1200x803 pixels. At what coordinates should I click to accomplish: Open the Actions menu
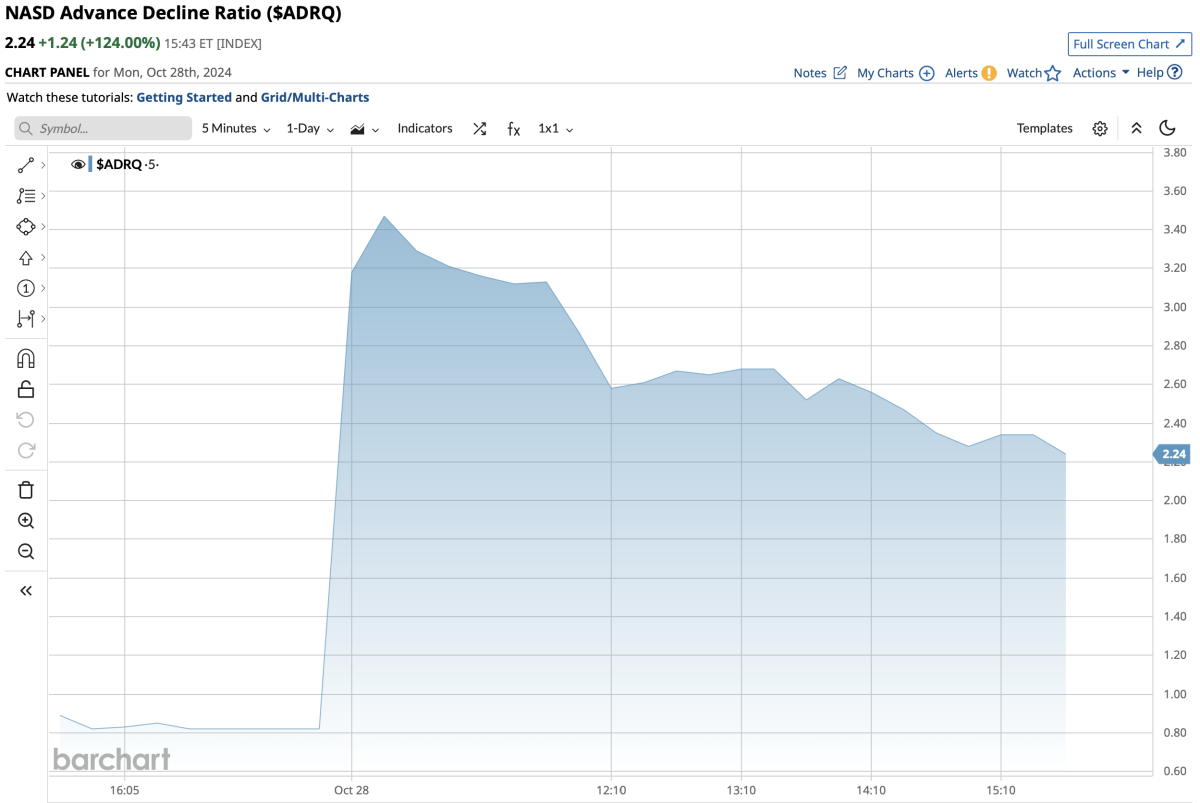coord(1100,73)
